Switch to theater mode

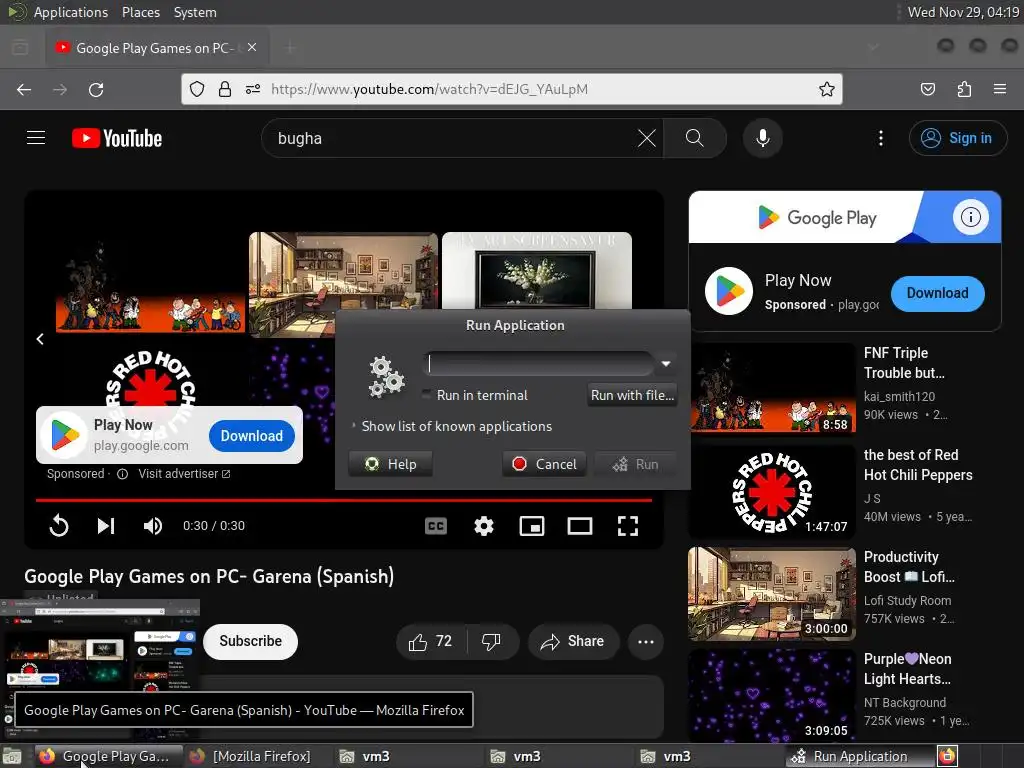coord(580,526)
